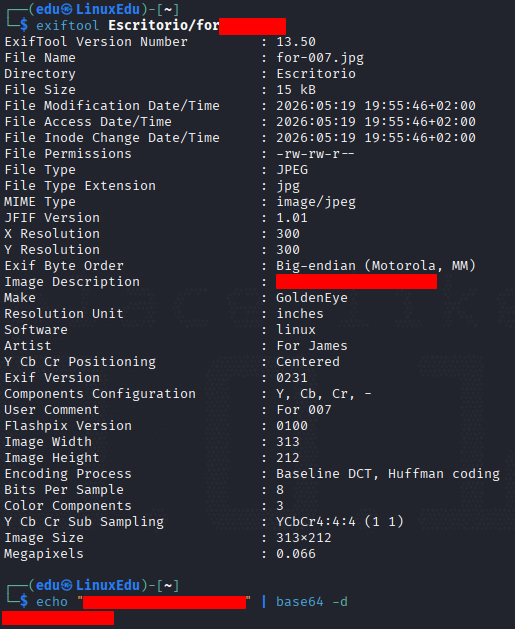Click the File Permissions -rw-rw-r-- value
Image resolution: width=515 pixels, height=629 pixels.
(x=315, y=154)
